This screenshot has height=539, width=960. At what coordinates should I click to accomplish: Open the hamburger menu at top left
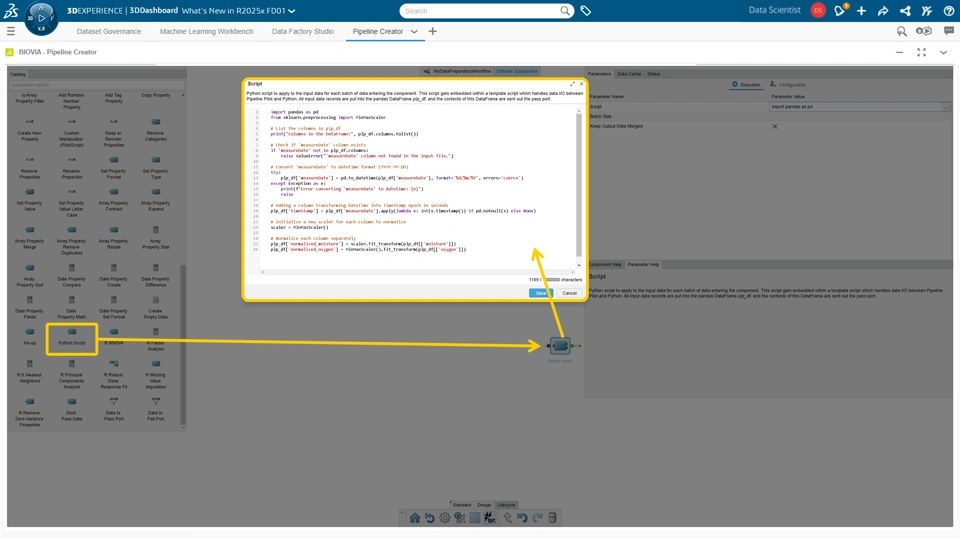coord(10,31)
